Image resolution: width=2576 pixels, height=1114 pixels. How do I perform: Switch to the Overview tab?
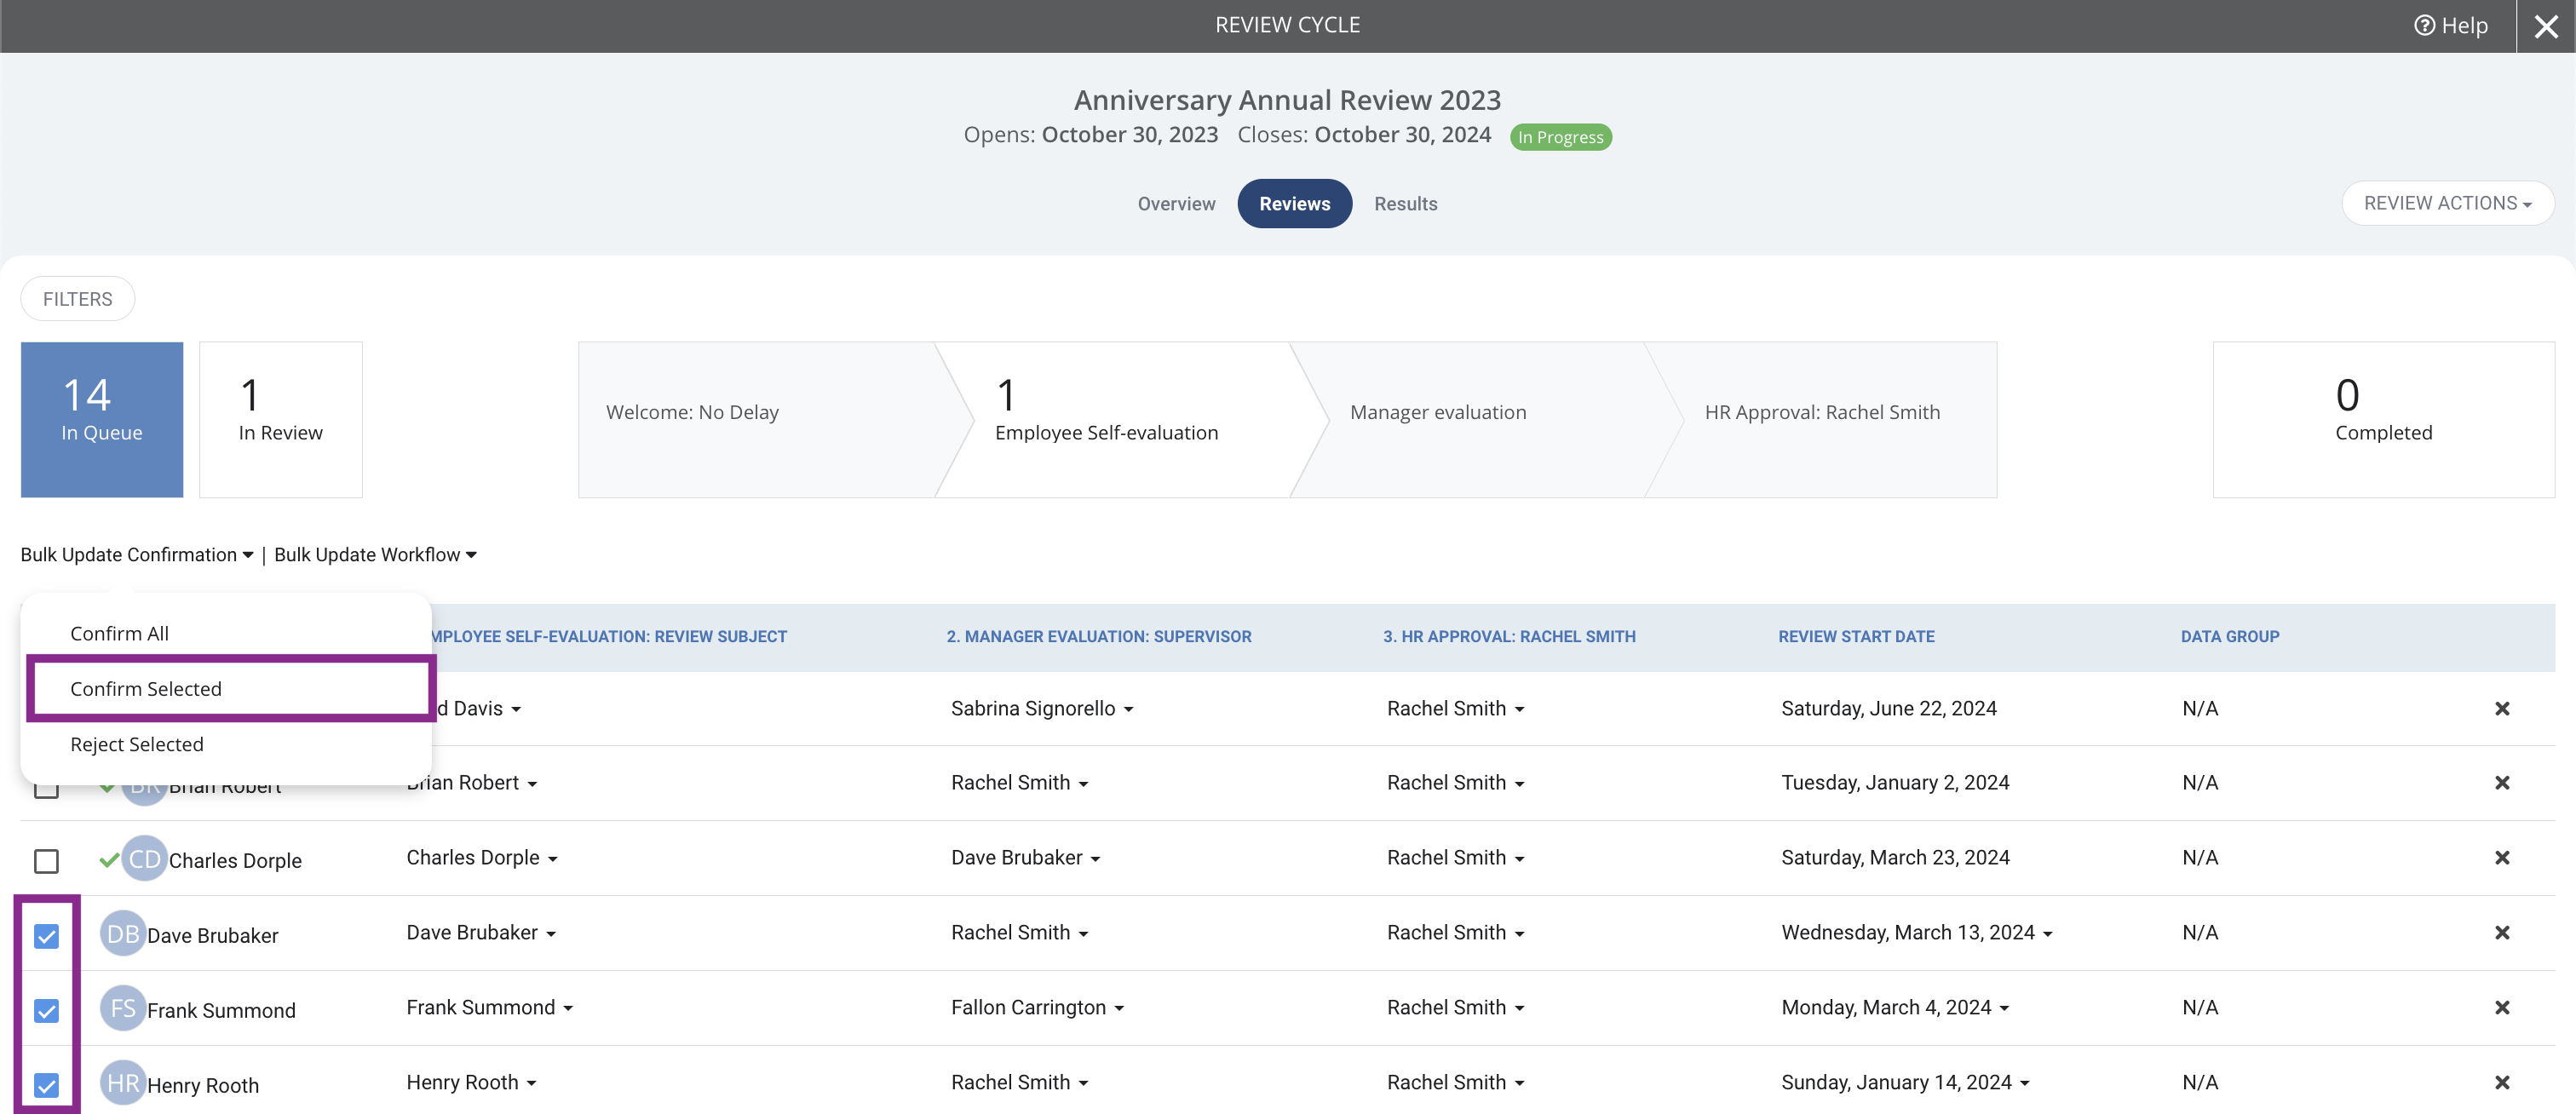click(1176, 204)
